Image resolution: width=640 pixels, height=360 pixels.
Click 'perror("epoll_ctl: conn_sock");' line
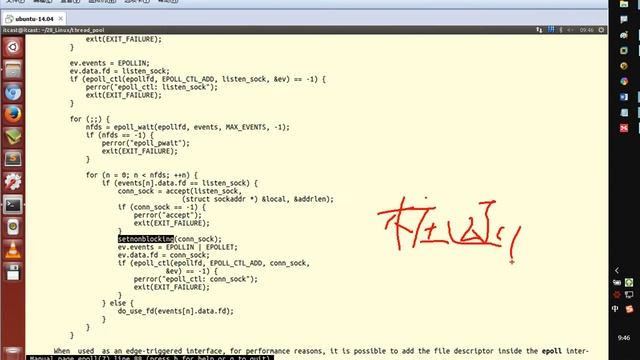(x=196, y=279)
